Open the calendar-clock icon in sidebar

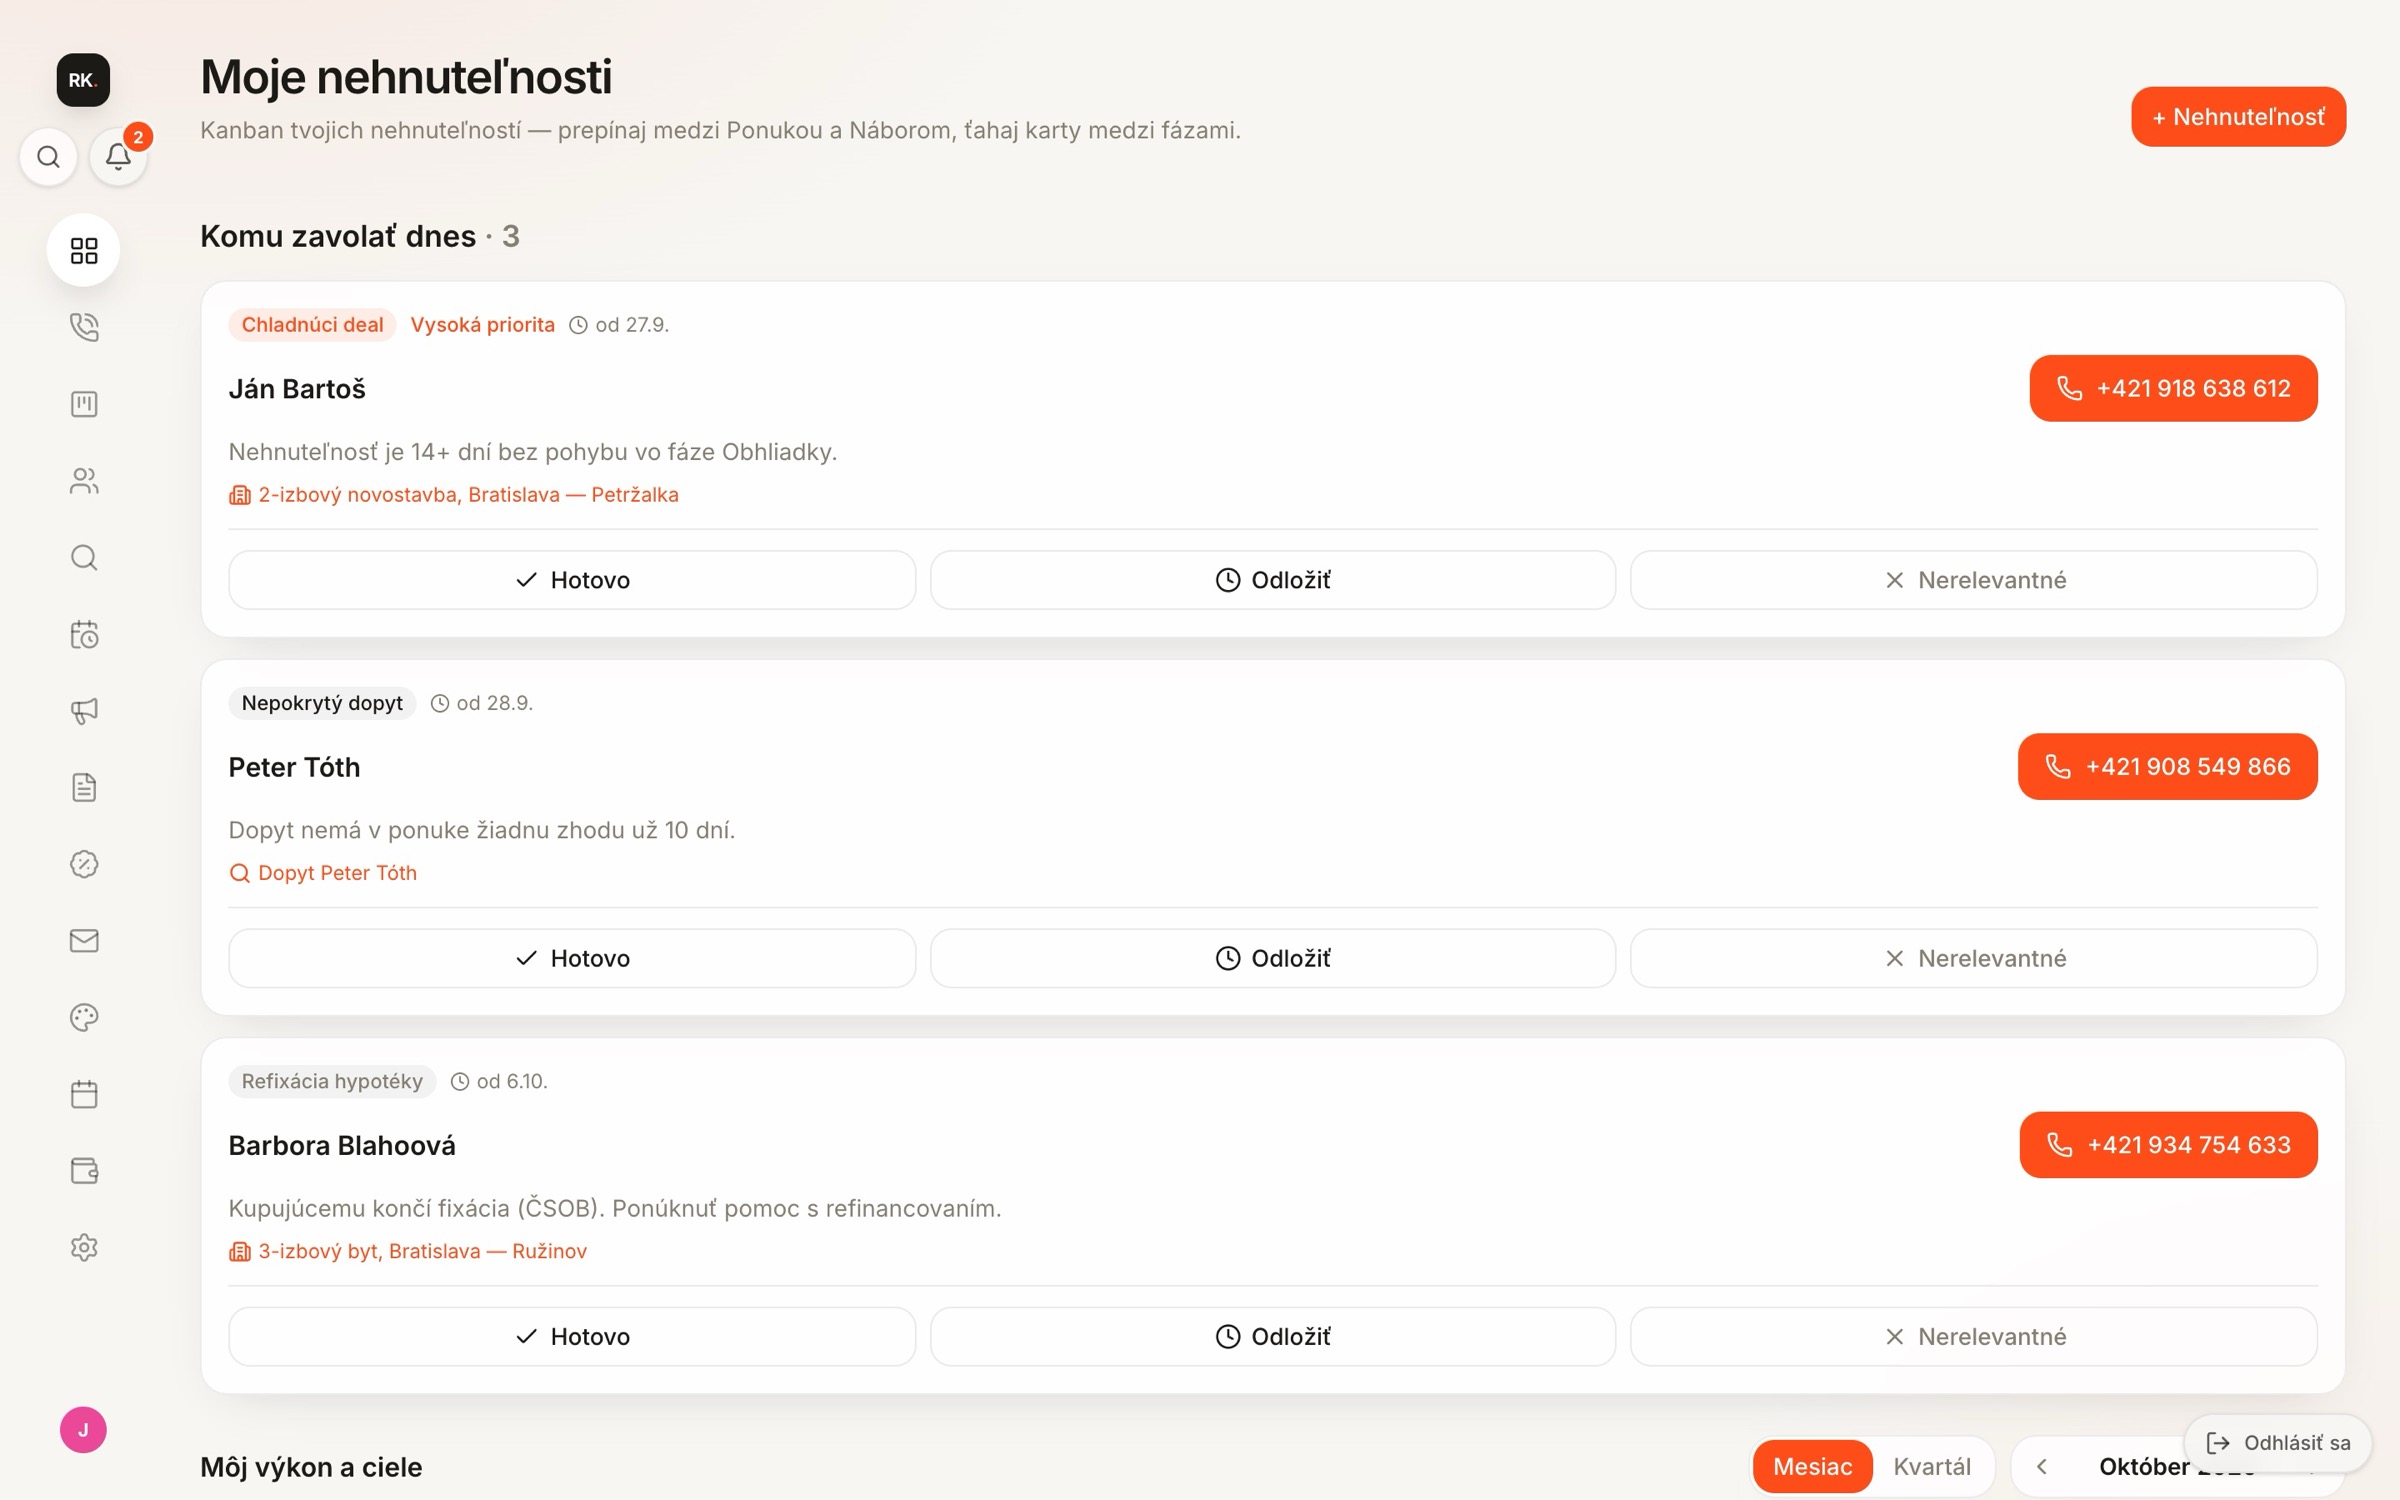pos(84,634)
